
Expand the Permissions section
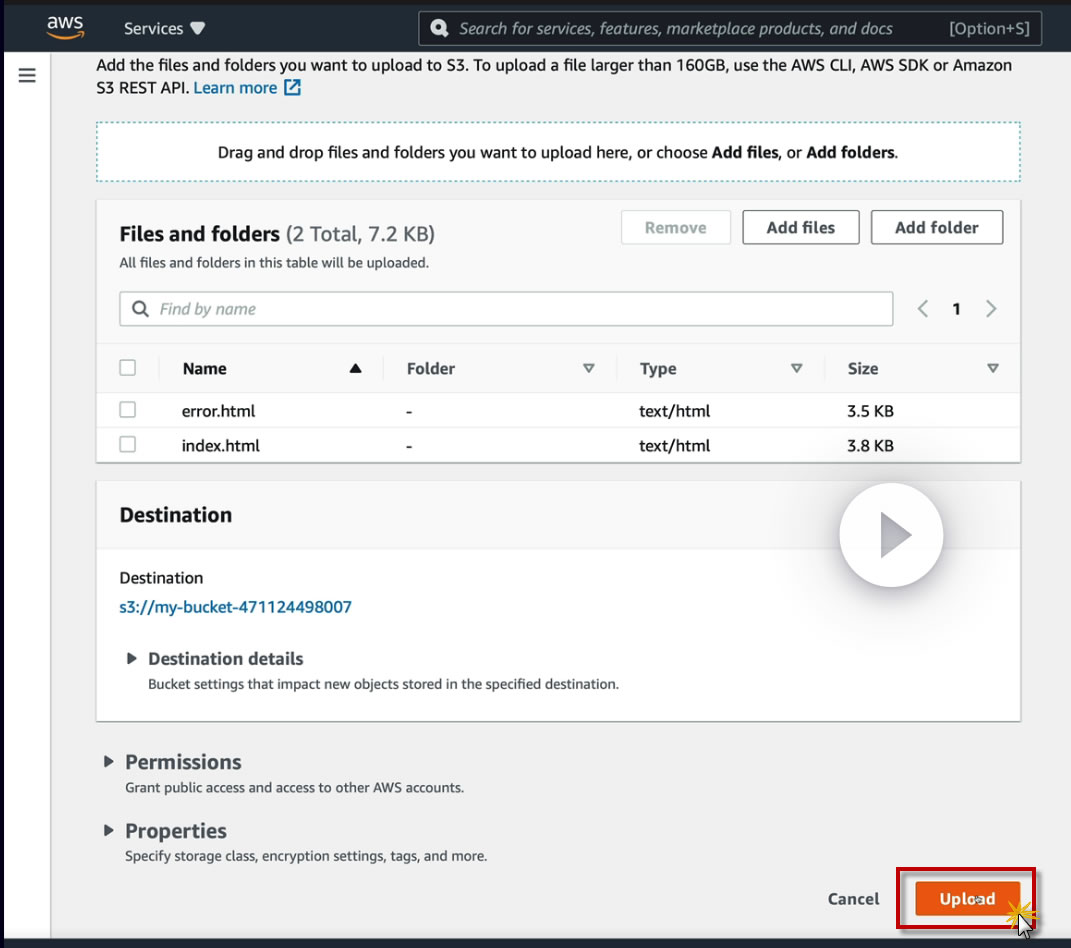(x=109, y=762)
